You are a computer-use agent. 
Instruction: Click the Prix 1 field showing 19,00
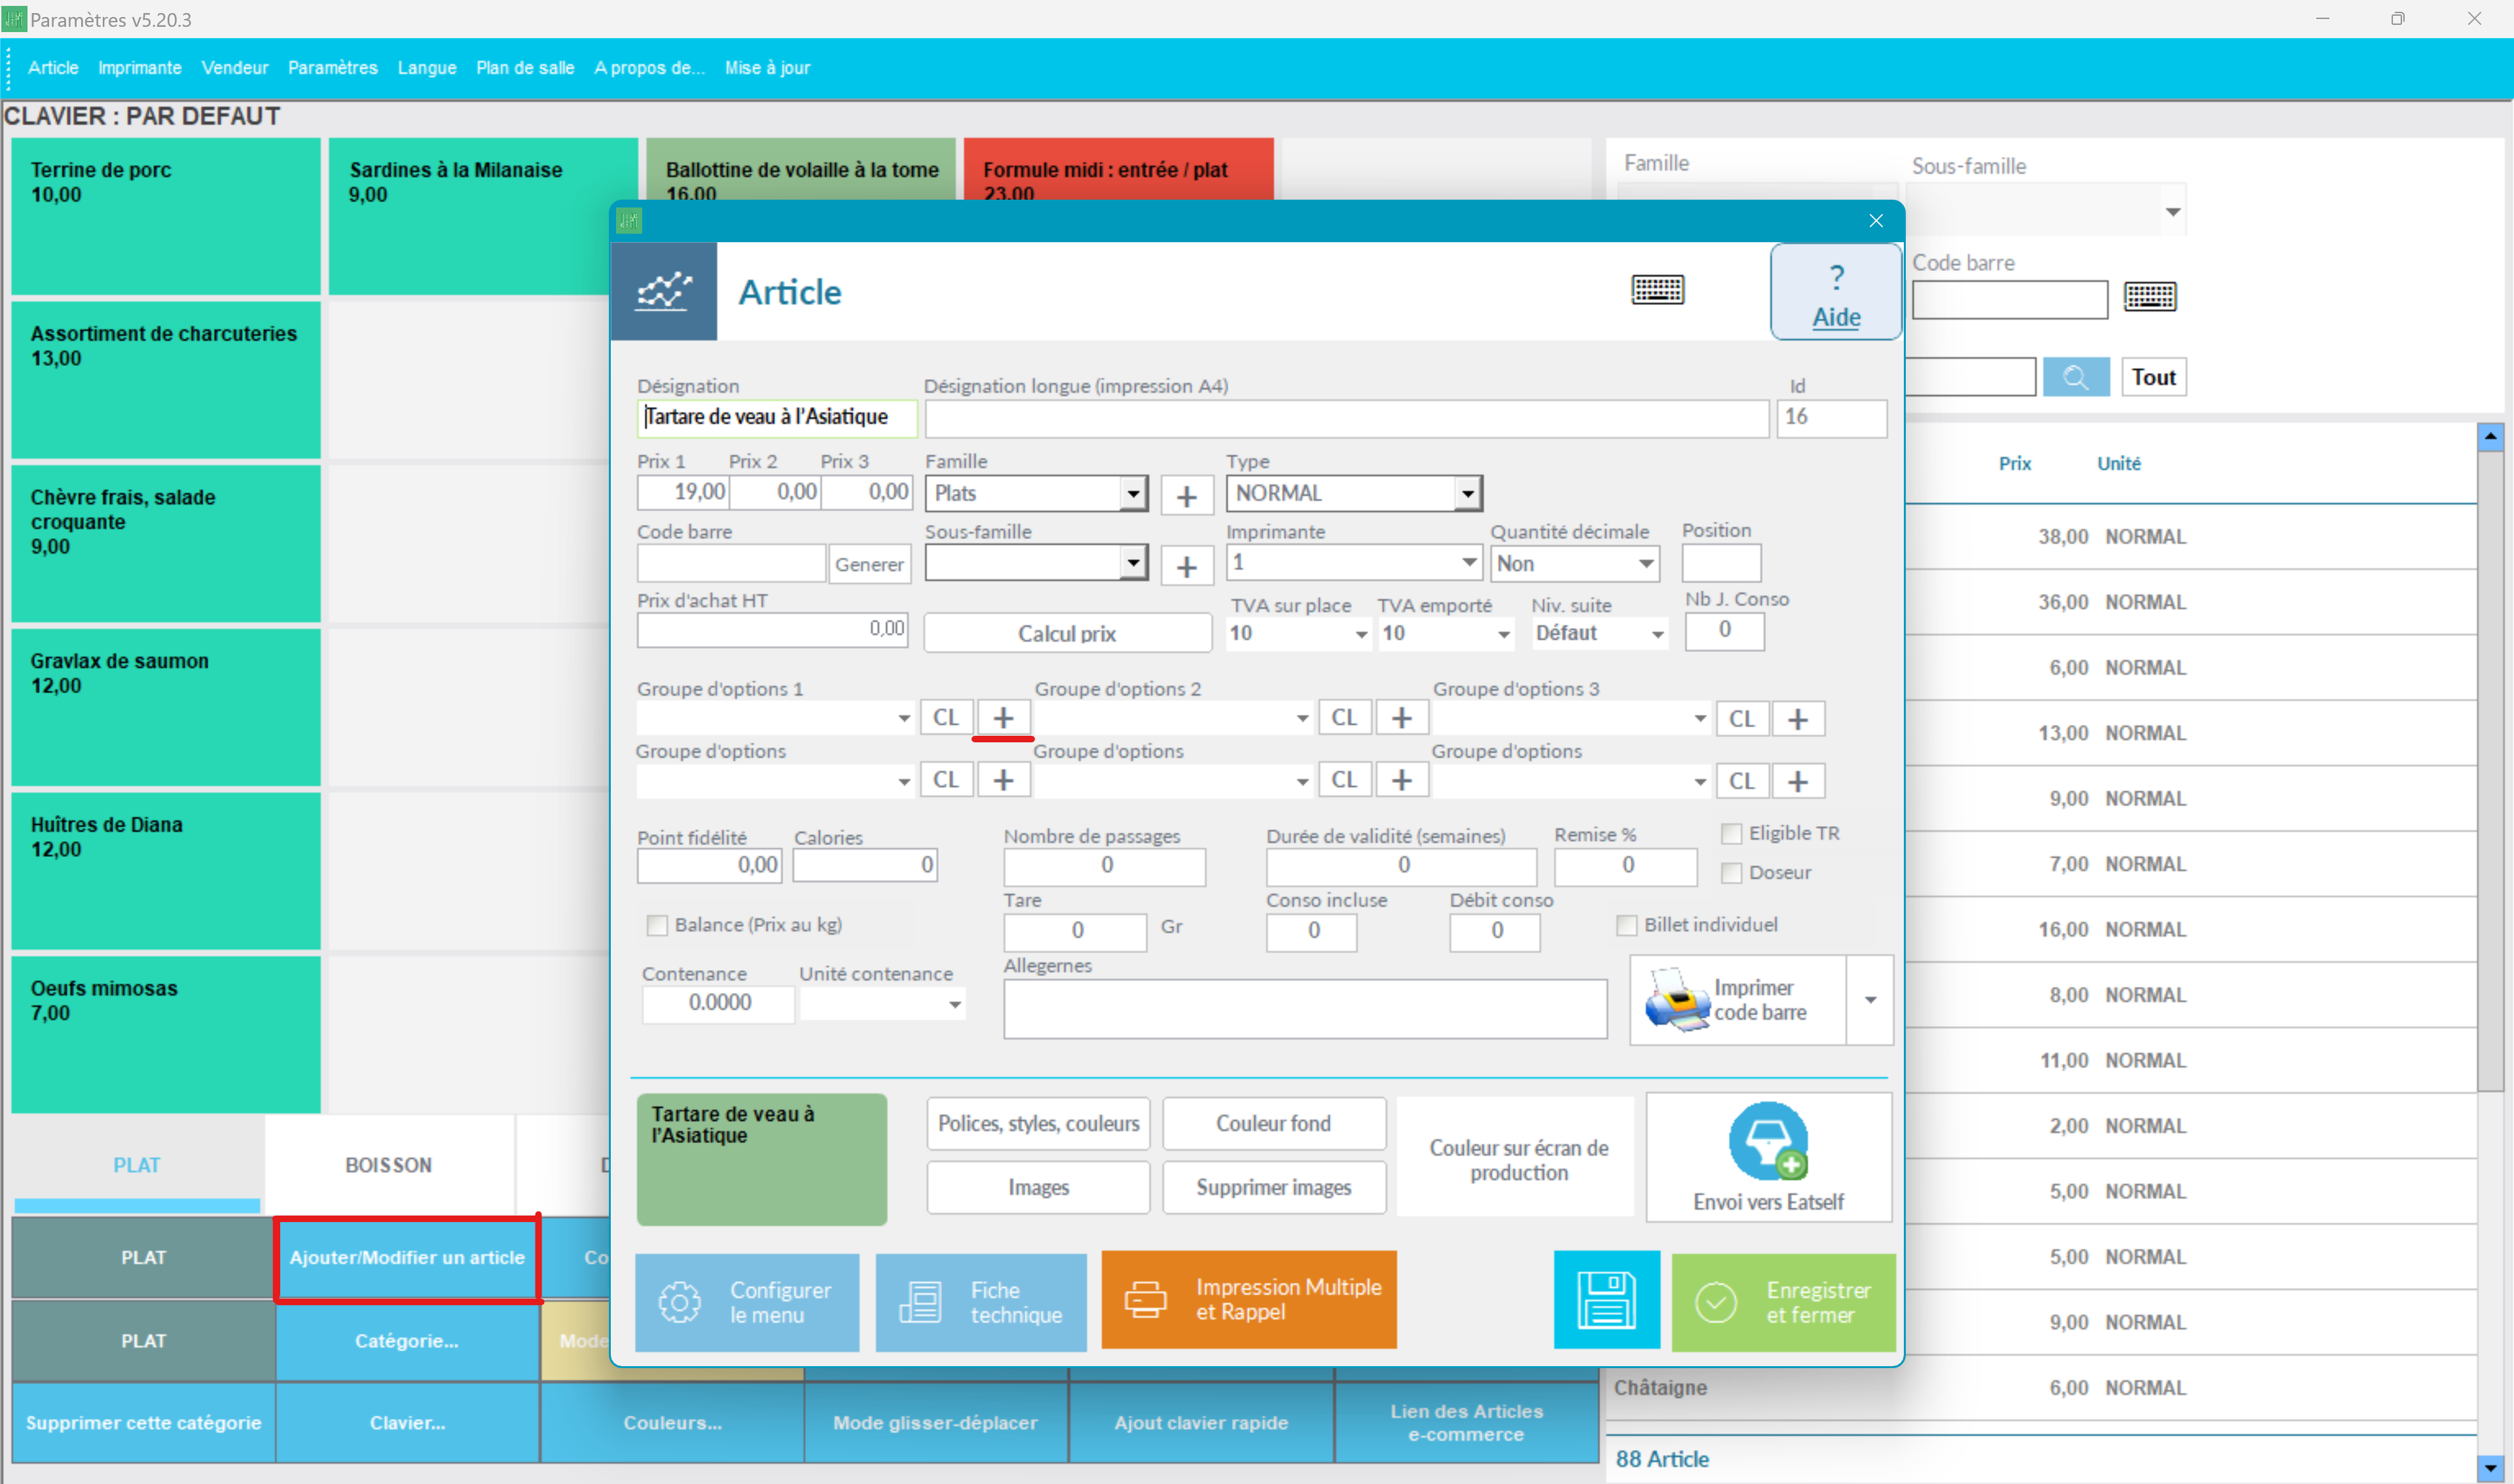tap(683, 492)
